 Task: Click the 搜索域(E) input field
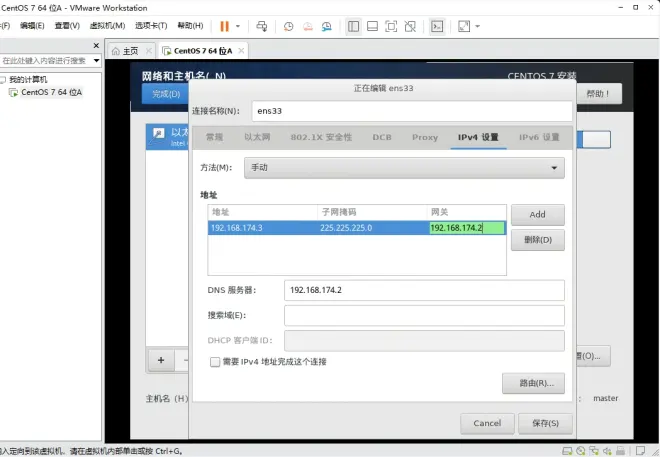(x=424, y=316)
